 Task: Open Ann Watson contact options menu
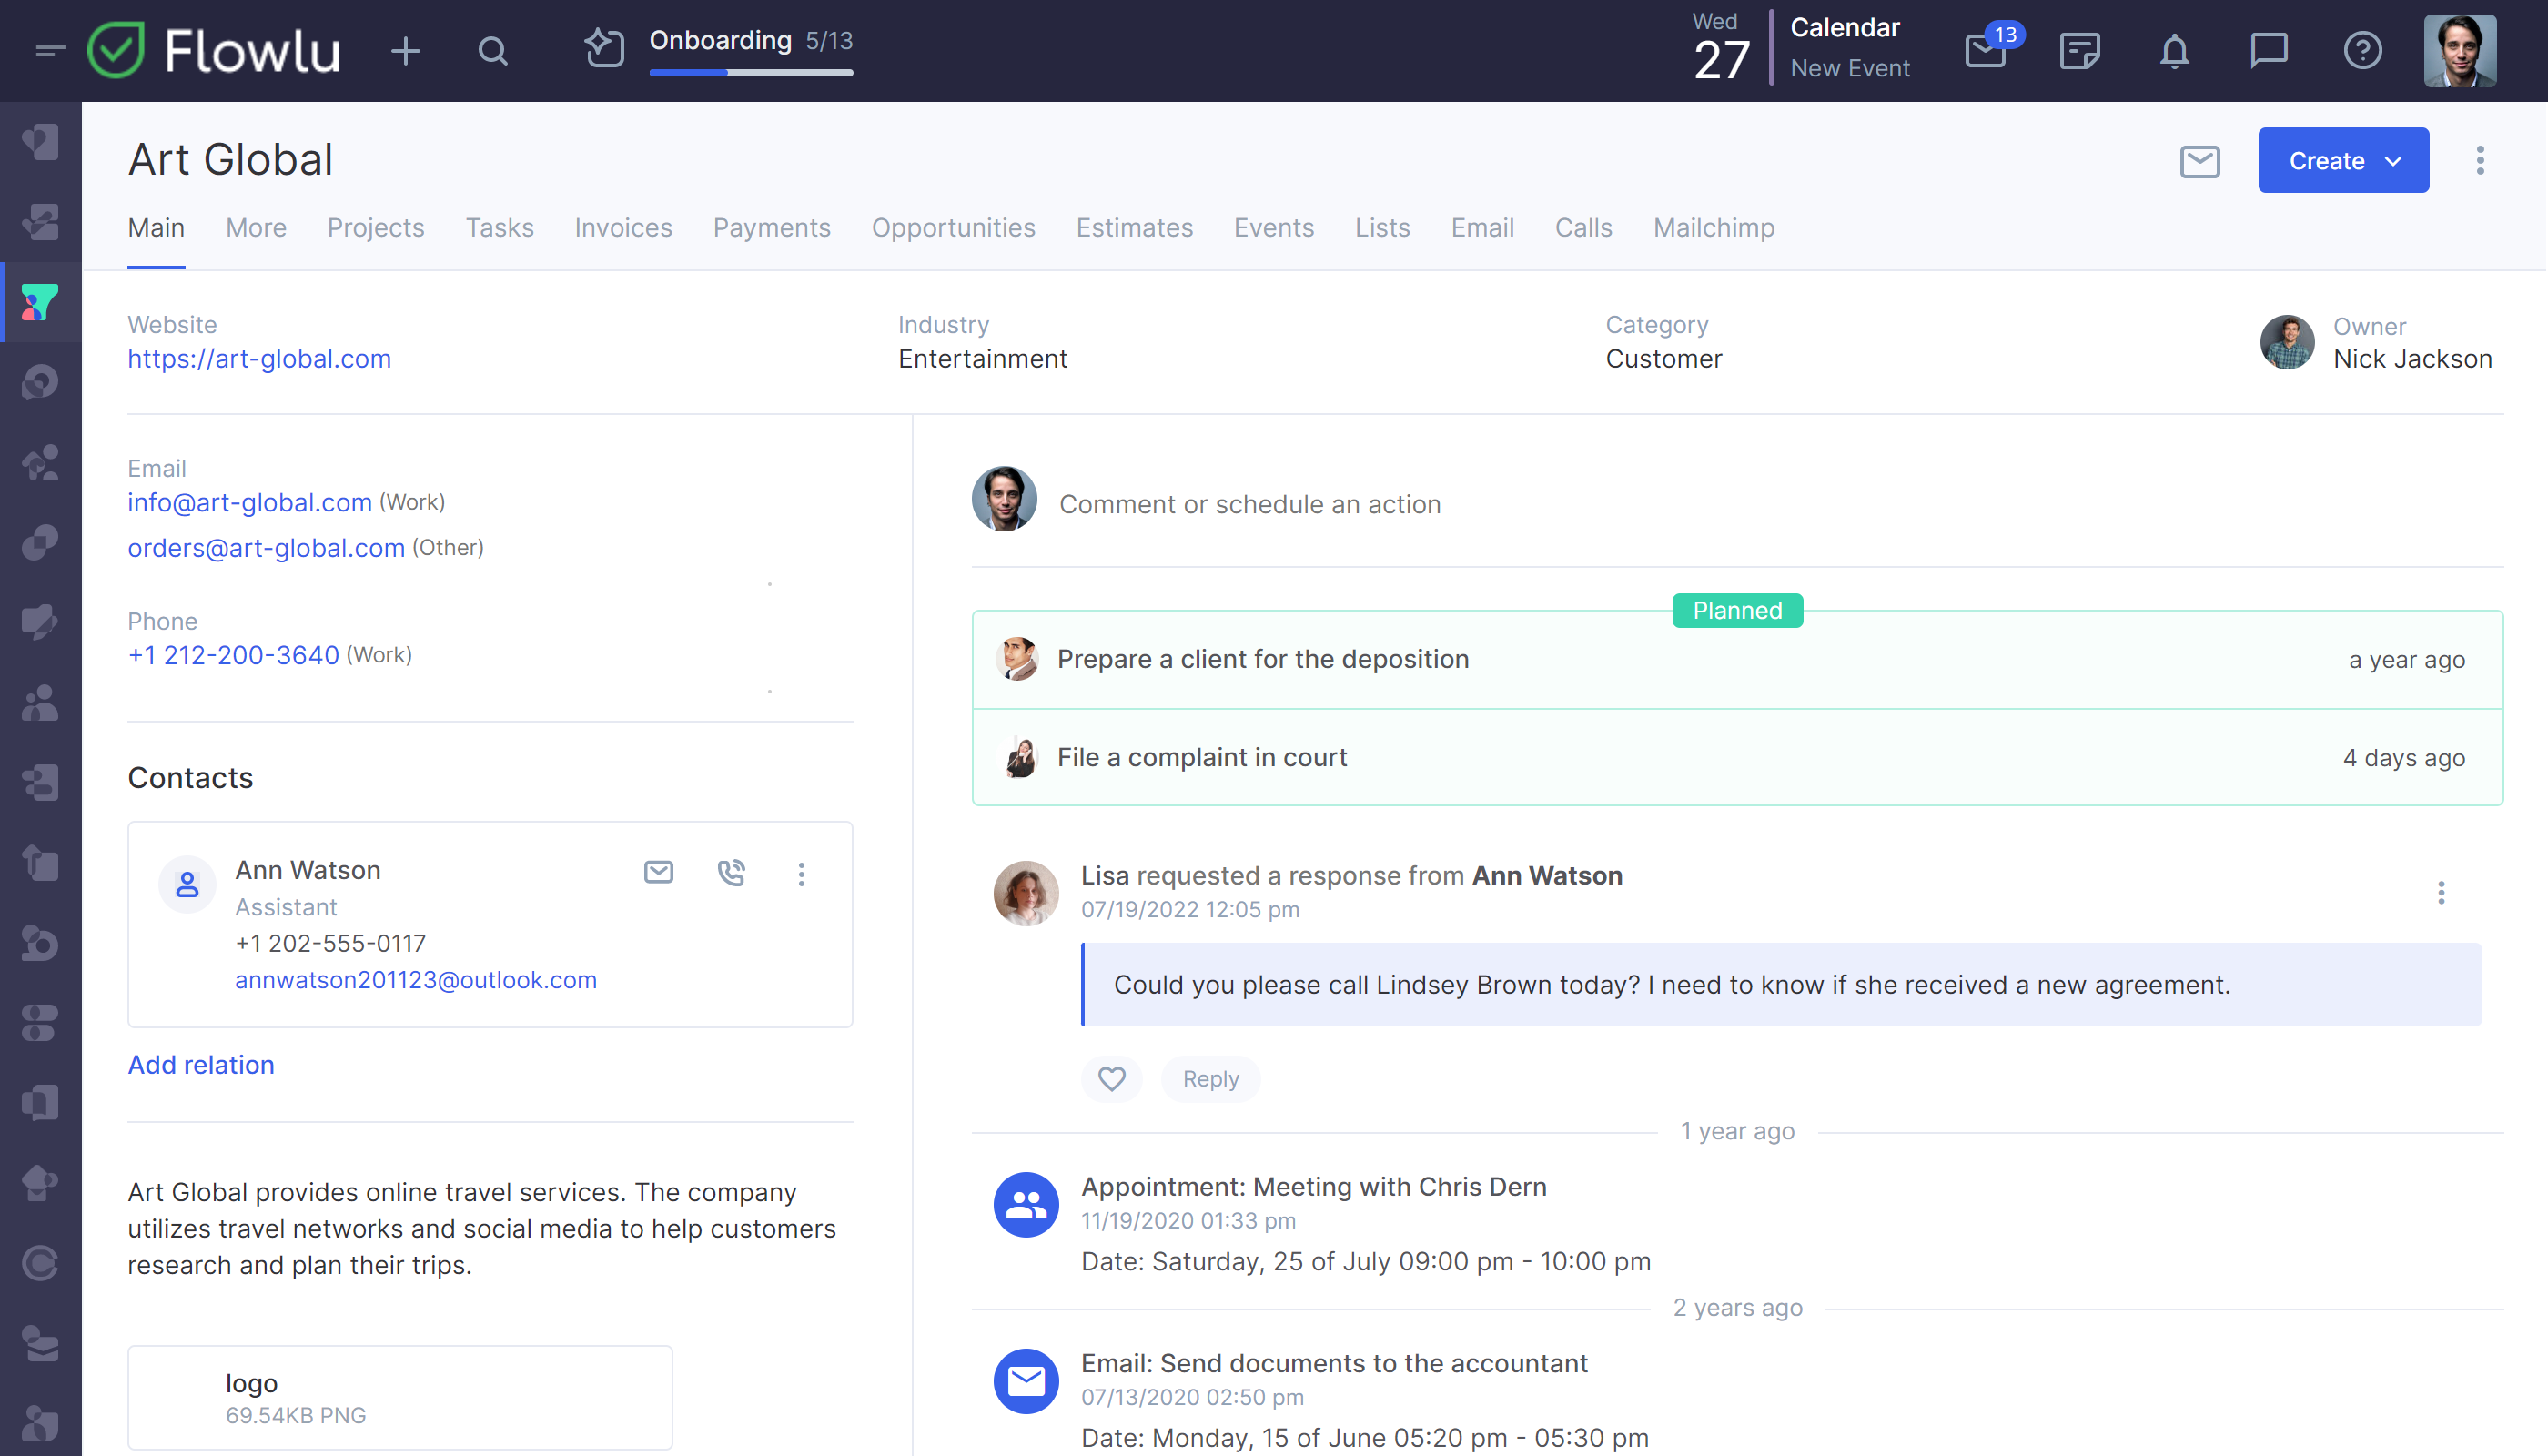801,875
